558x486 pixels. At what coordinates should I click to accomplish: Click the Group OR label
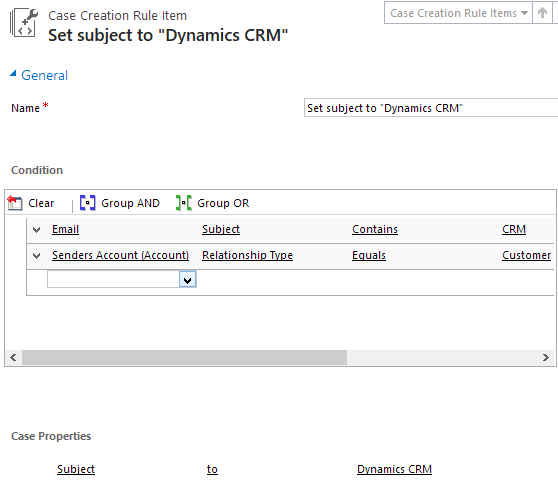[x=223, y=203]
